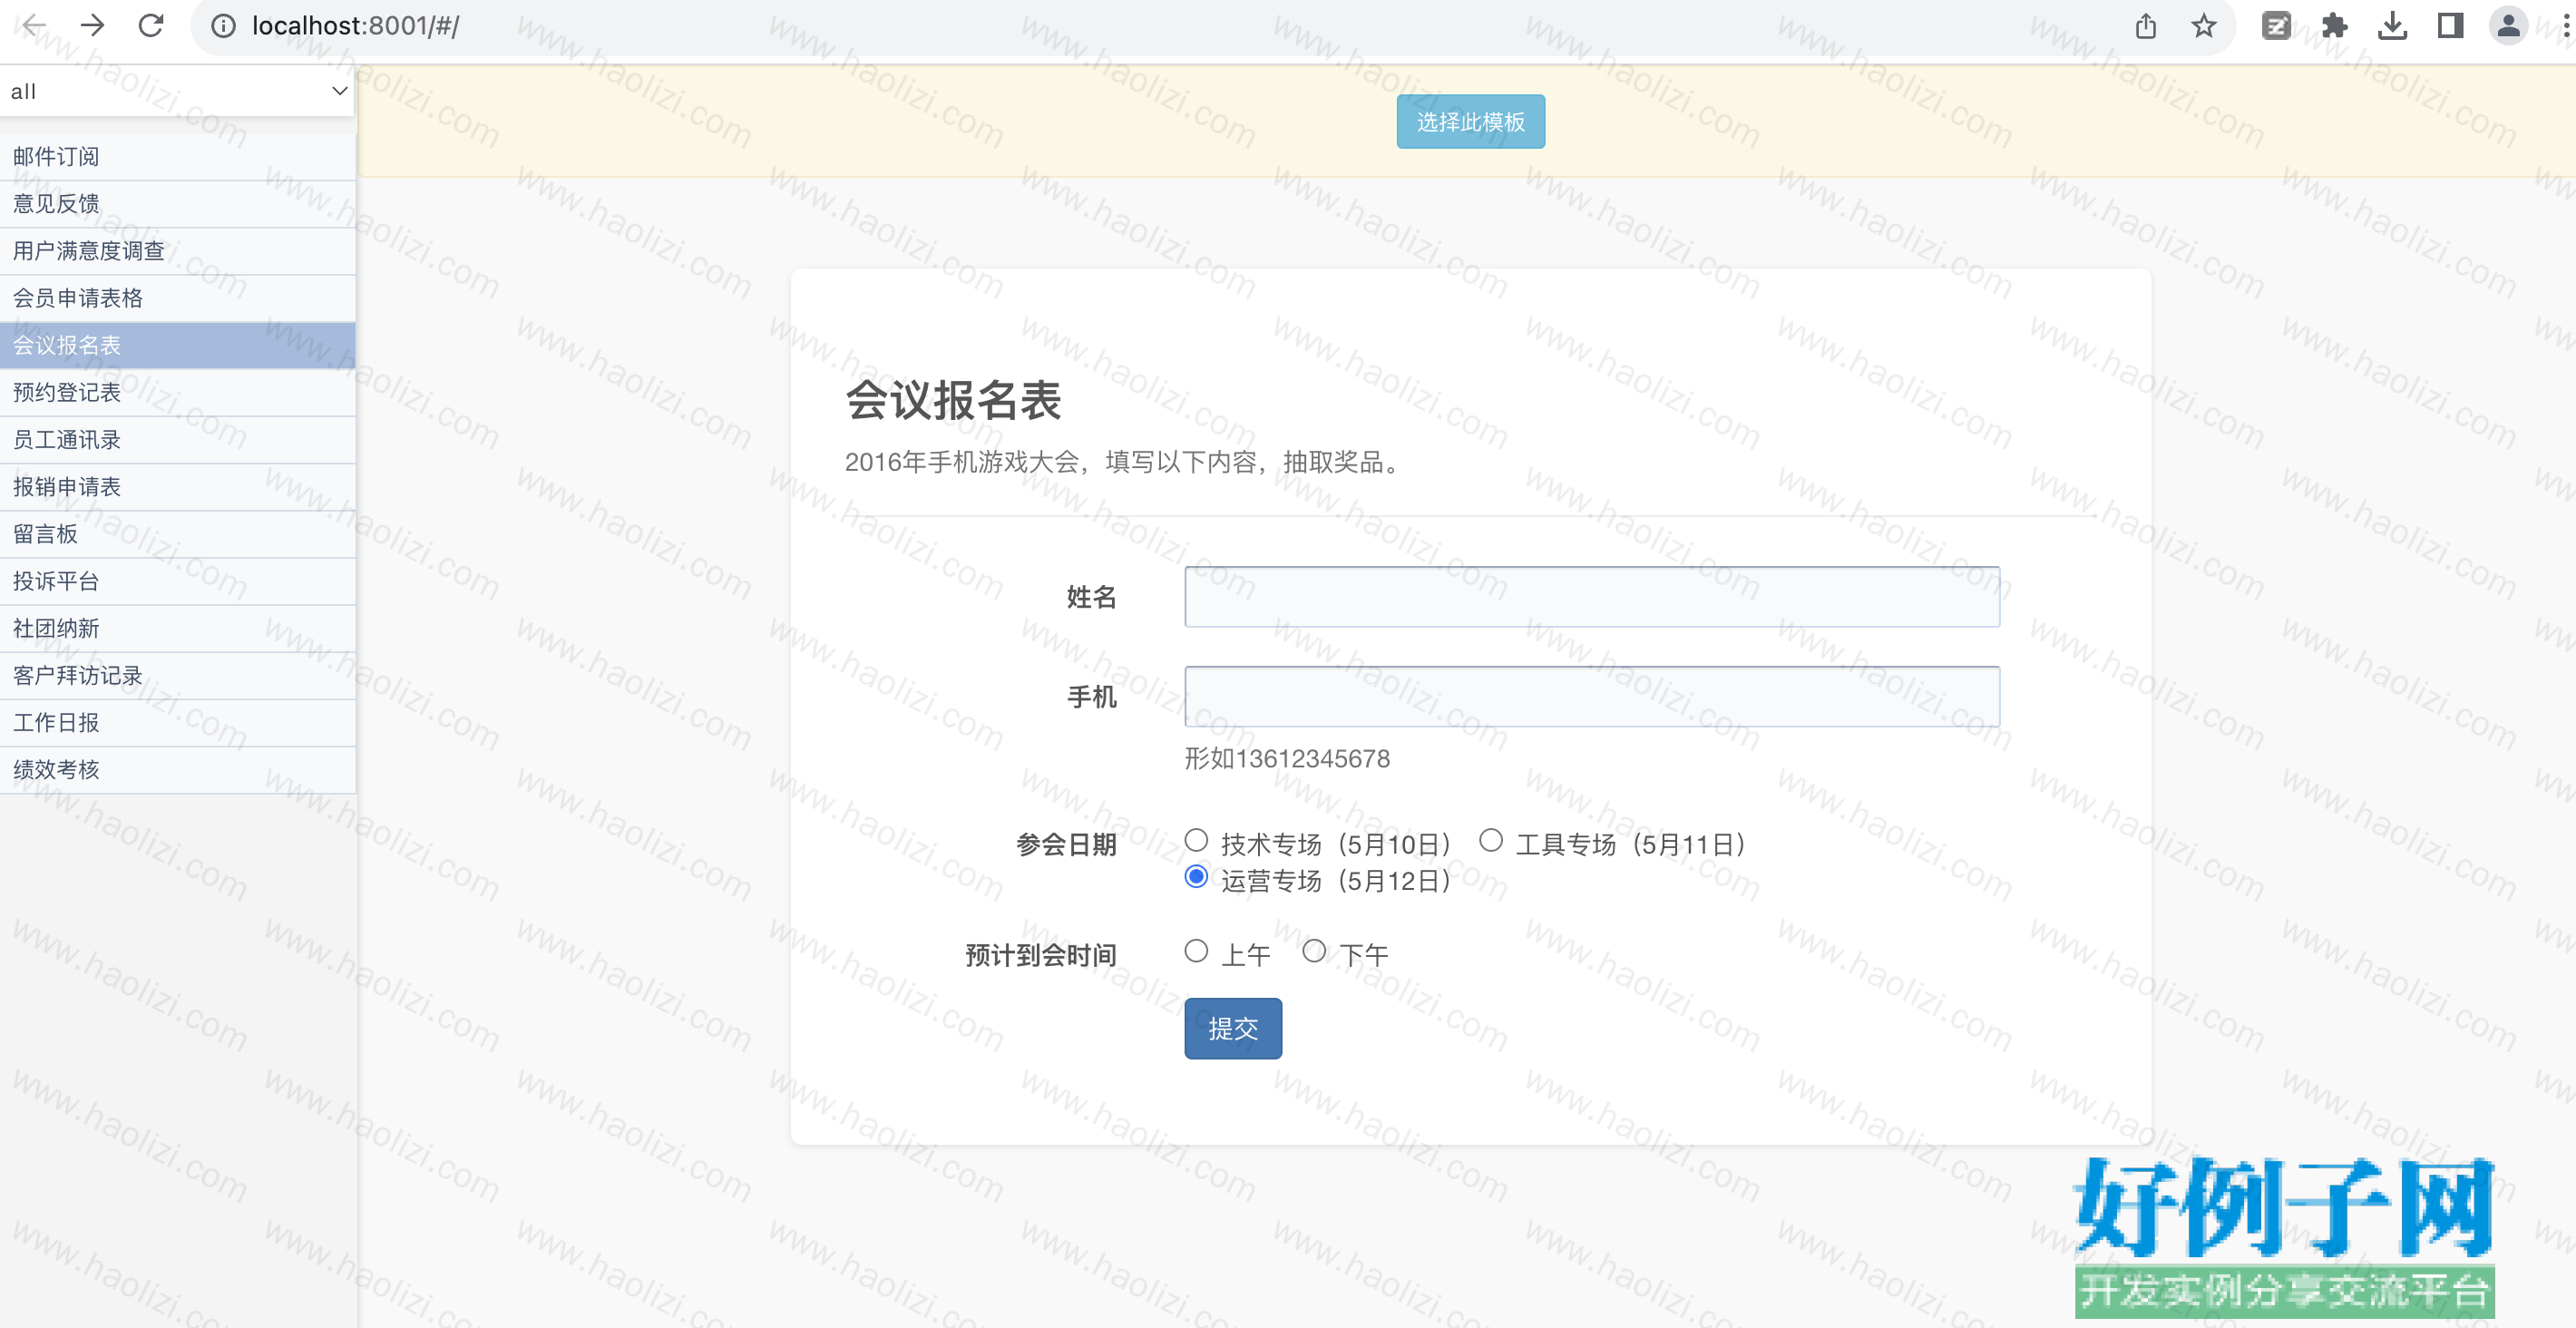Open 绩效考核 in the sidebar list
2576x1328 pixels.
tap(178, 770)
